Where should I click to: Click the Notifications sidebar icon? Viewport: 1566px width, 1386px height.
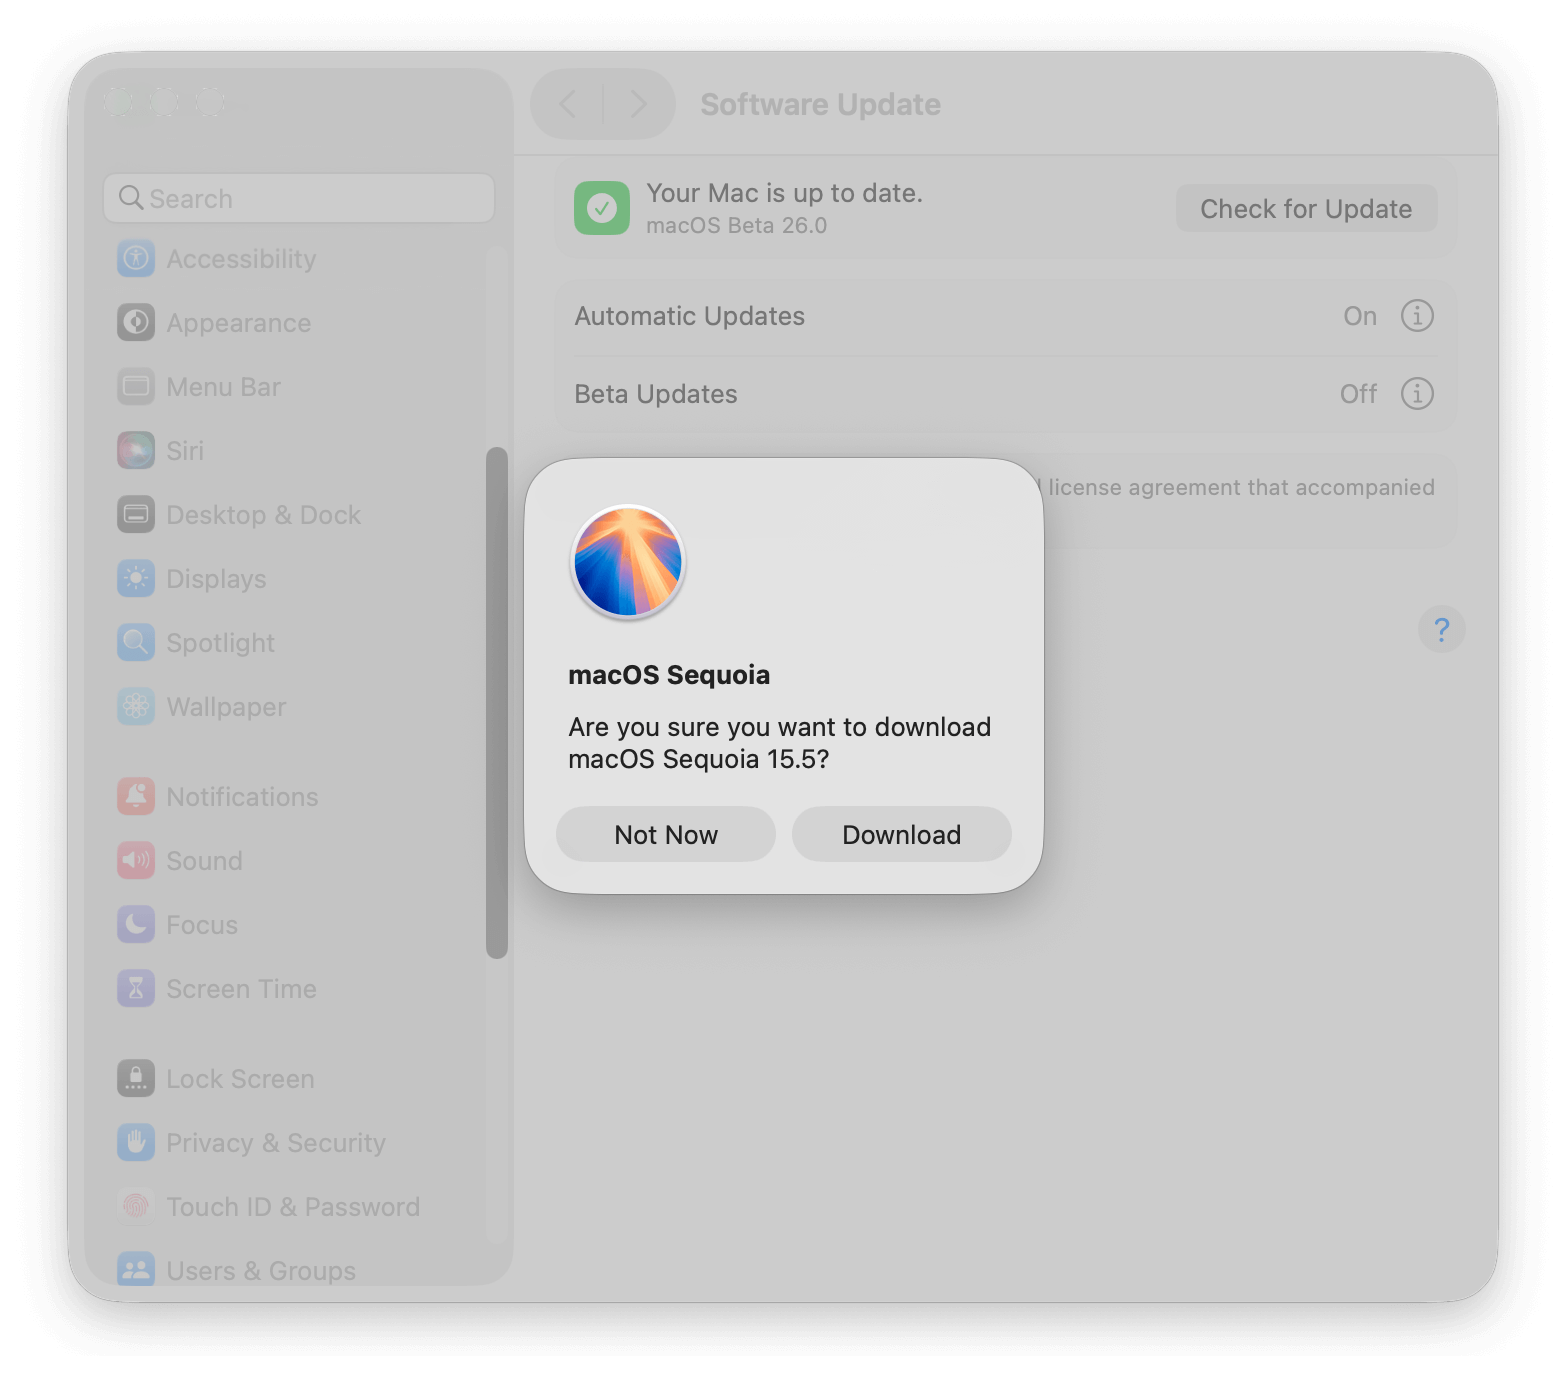136,797
